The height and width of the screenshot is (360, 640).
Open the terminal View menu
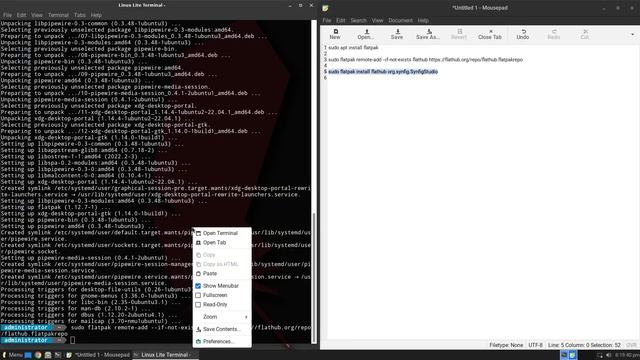(x=37, y=15)
